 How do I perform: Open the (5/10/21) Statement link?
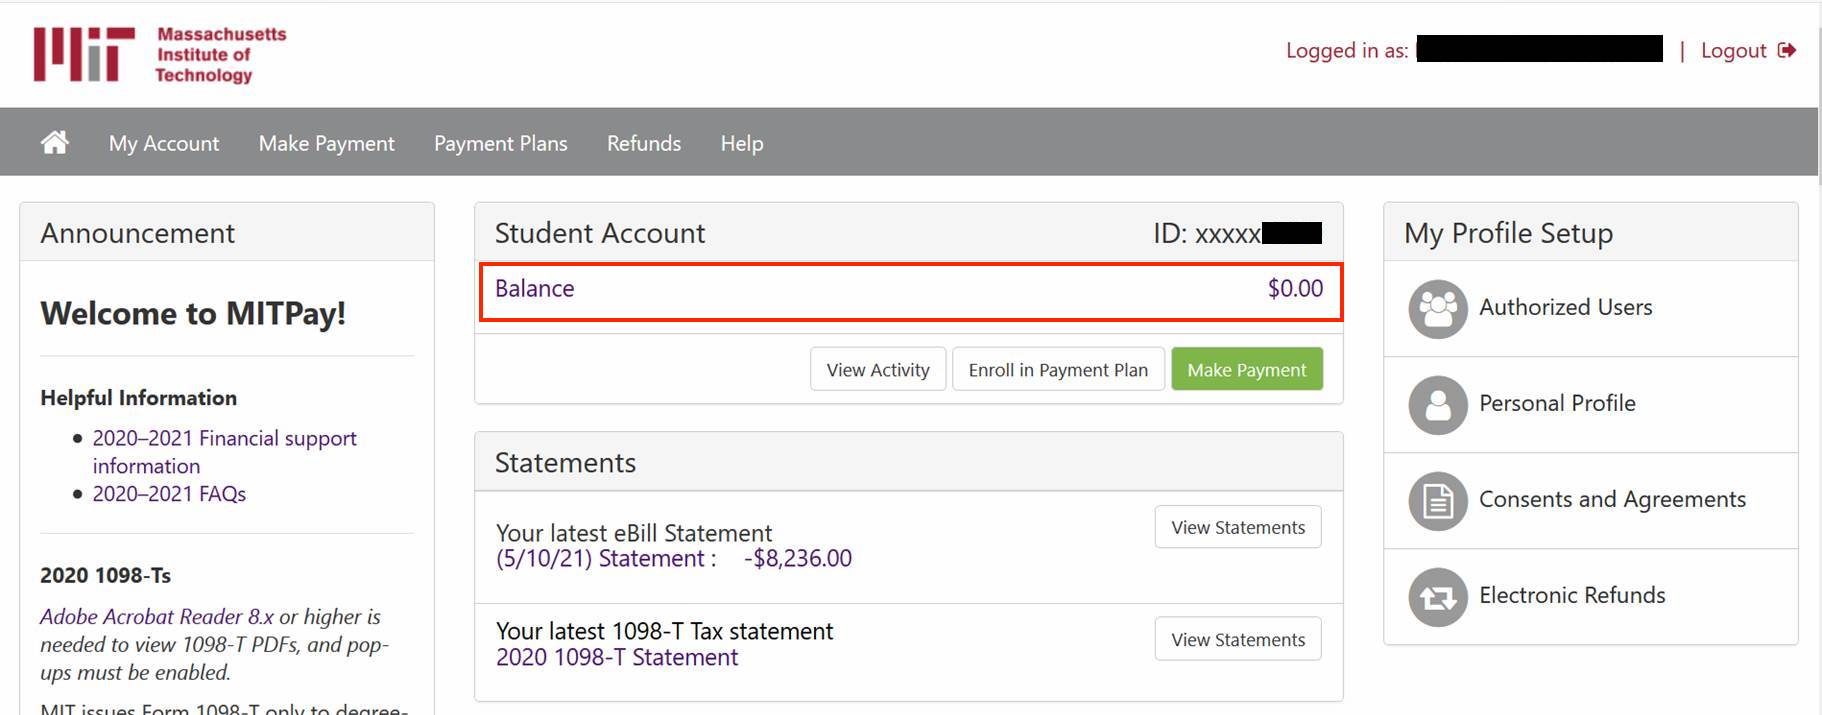click(606, 558)
